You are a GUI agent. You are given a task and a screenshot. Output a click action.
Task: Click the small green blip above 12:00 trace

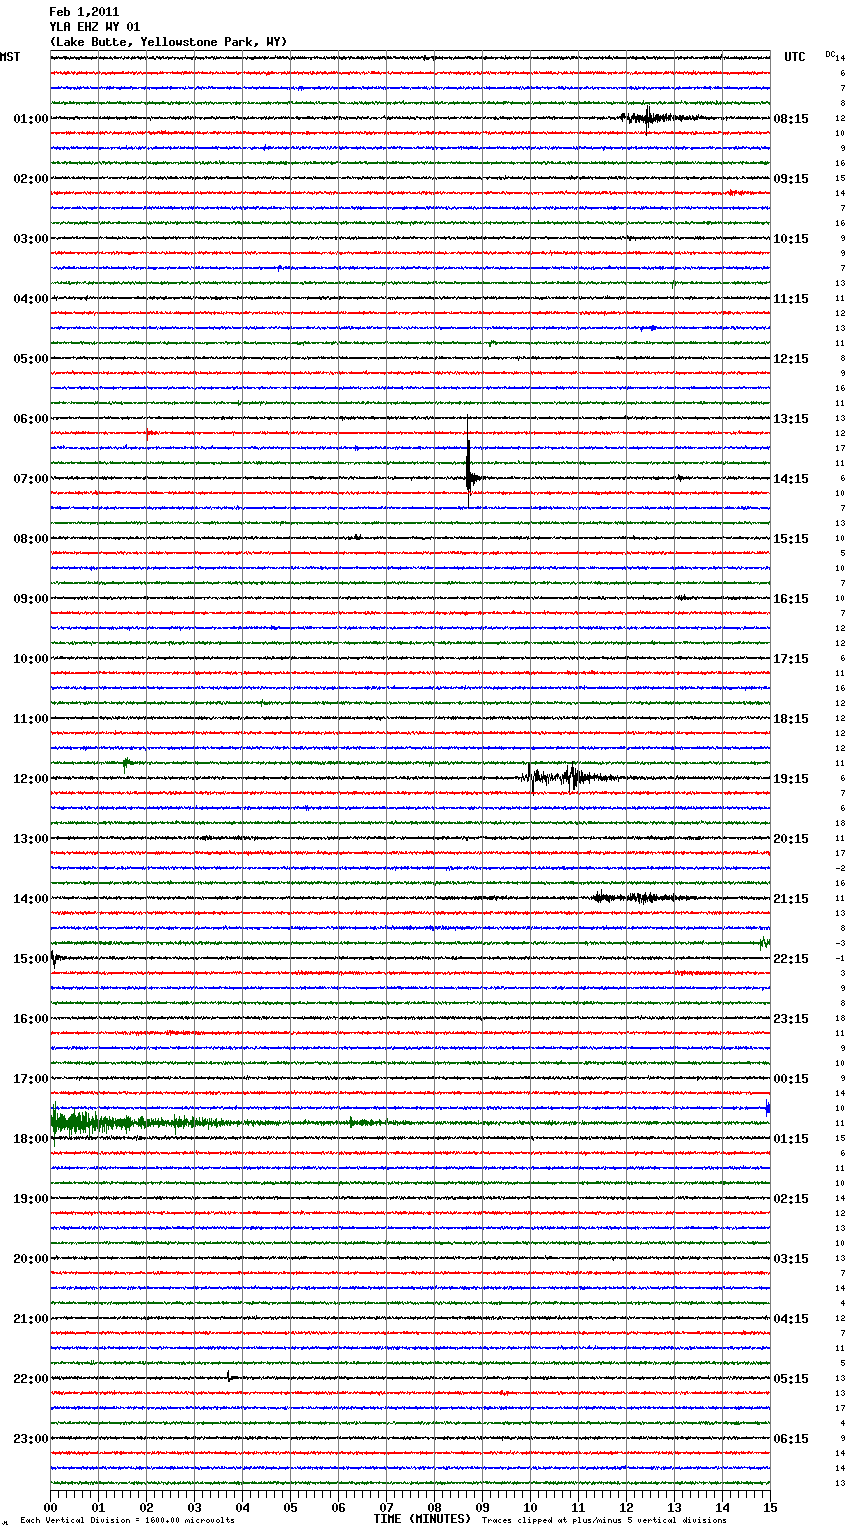126,763
